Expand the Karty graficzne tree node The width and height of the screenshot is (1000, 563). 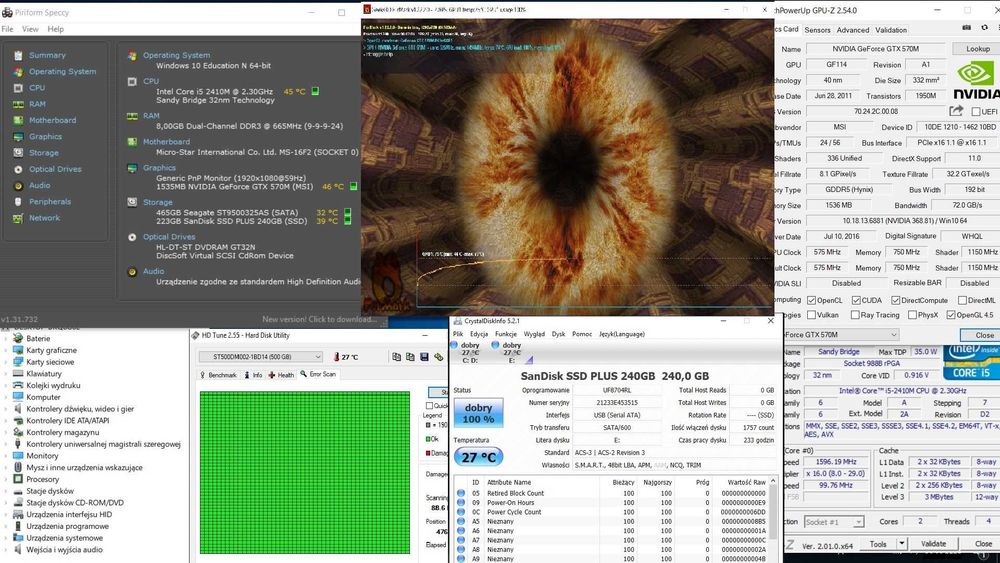6,351
